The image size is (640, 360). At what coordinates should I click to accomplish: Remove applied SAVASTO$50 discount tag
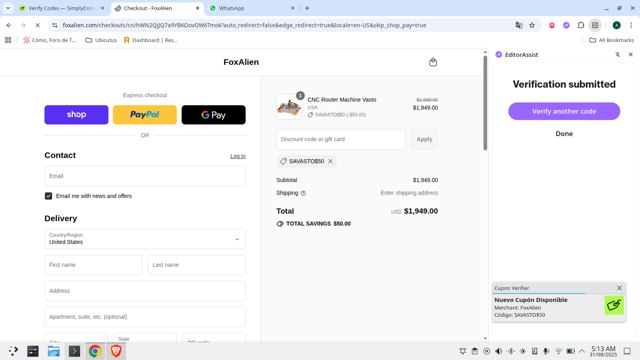tap(330, 161)
